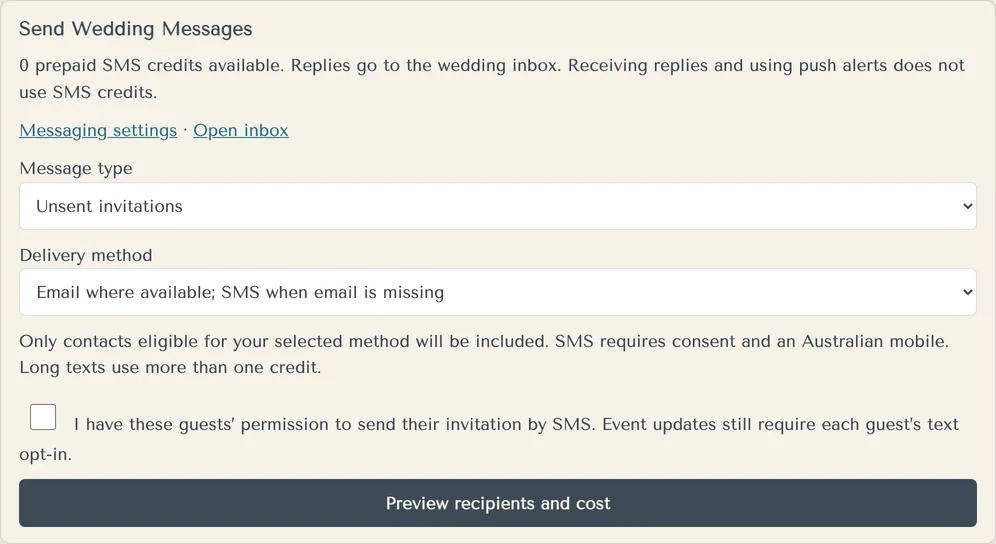Click the chevron arrow on Delivery method select
Image resolution: width=996 pixels, height=544 pixels.
[x=967, y=292]
